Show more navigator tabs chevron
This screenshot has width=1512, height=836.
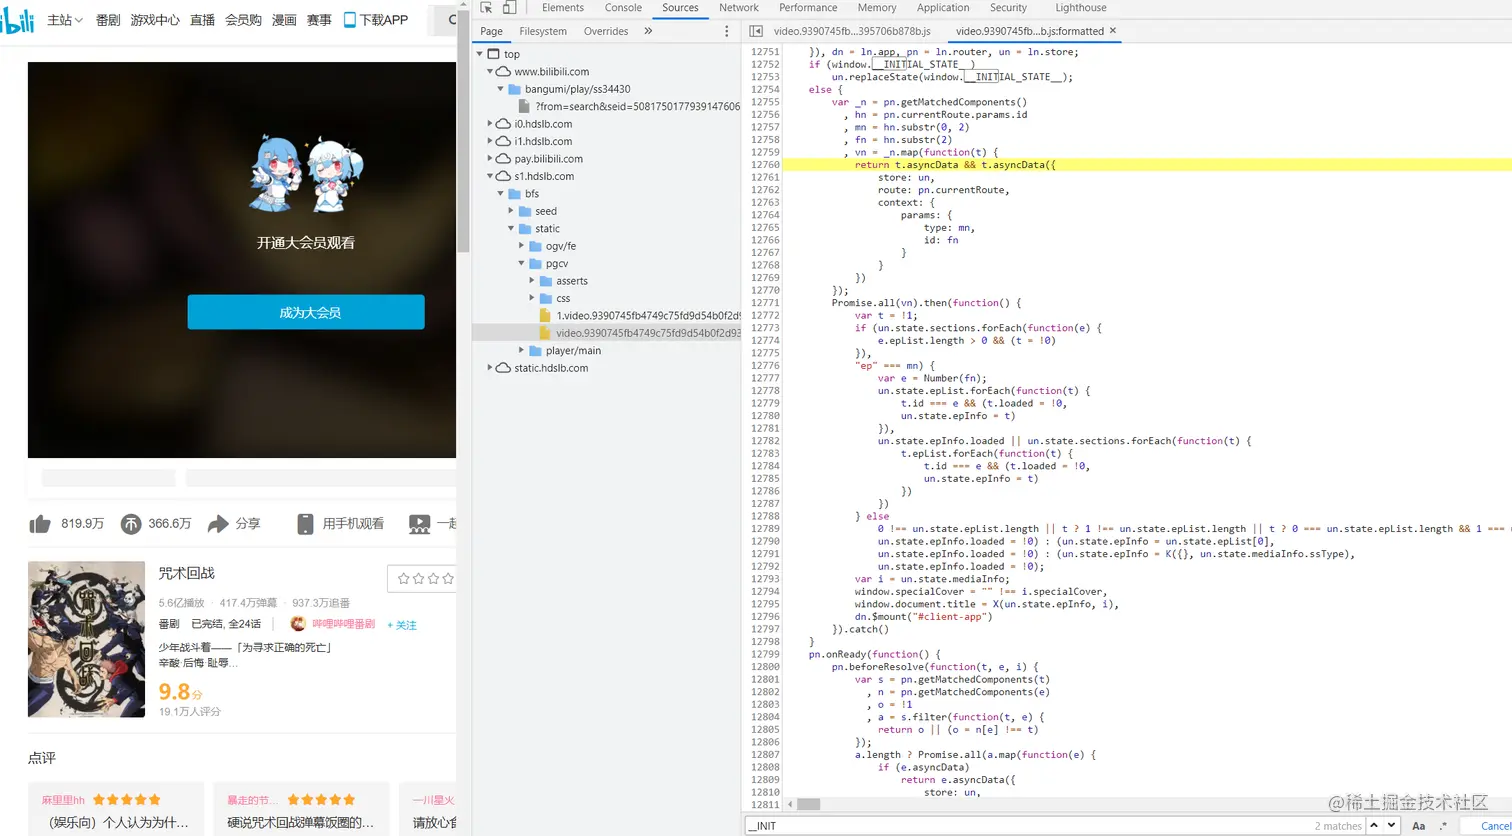tap(648, 31)
